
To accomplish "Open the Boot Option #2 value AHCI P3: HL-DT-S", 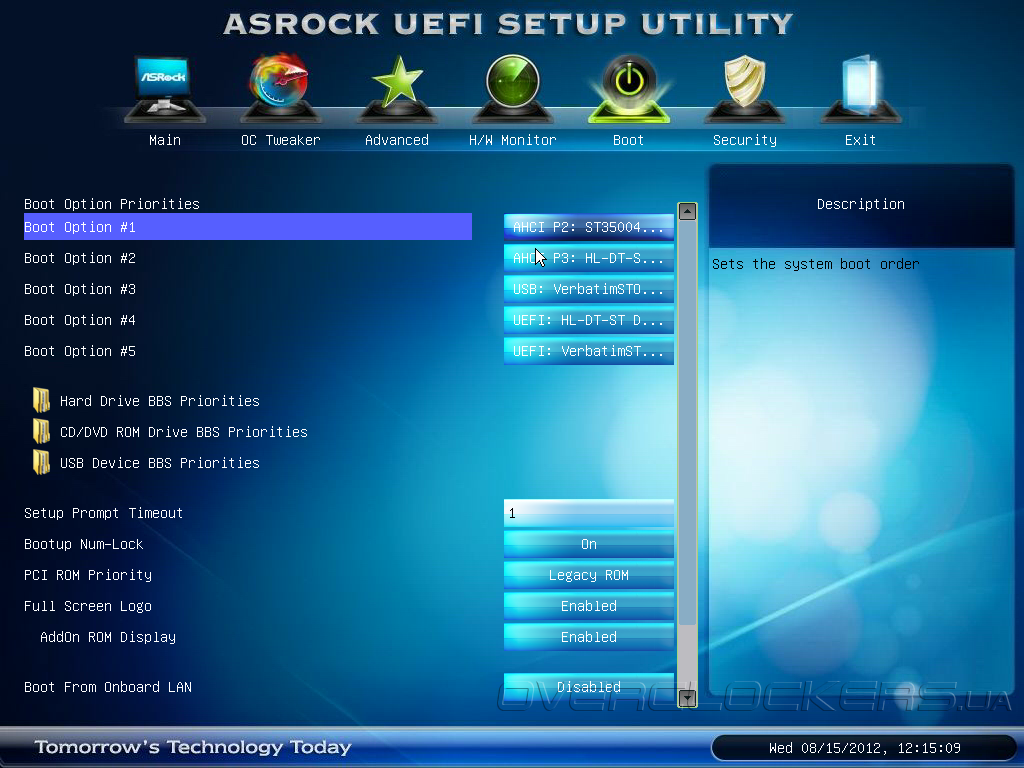I will coord(588,258).
